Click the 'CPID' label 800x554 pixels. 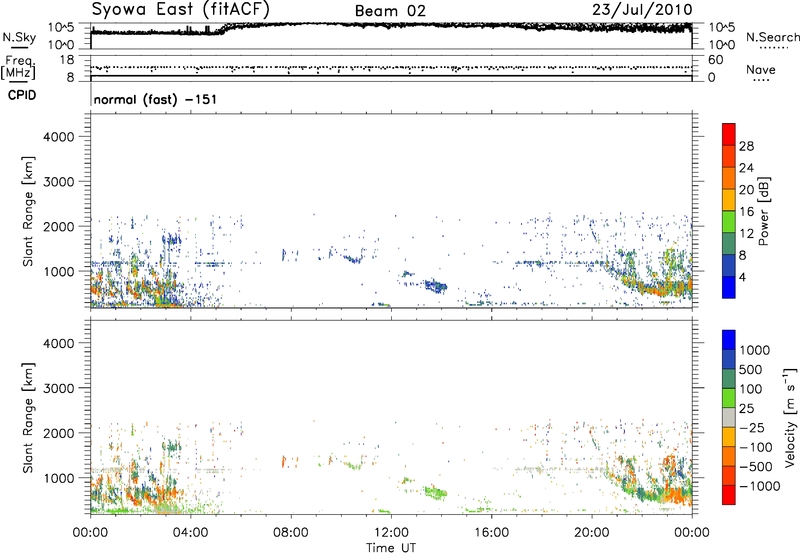pyautogui.click(x=22, y=95)
